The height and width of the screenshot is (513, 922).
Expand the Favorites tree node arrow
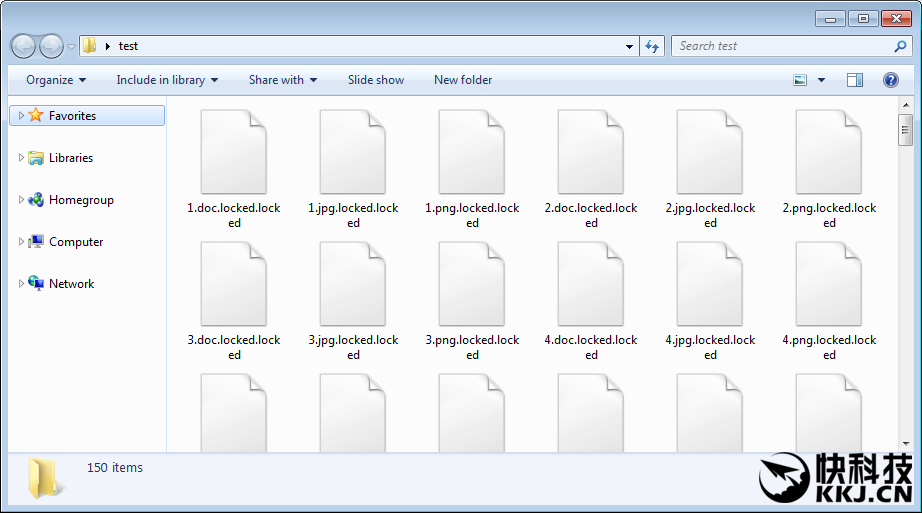[x=21, y=116]
